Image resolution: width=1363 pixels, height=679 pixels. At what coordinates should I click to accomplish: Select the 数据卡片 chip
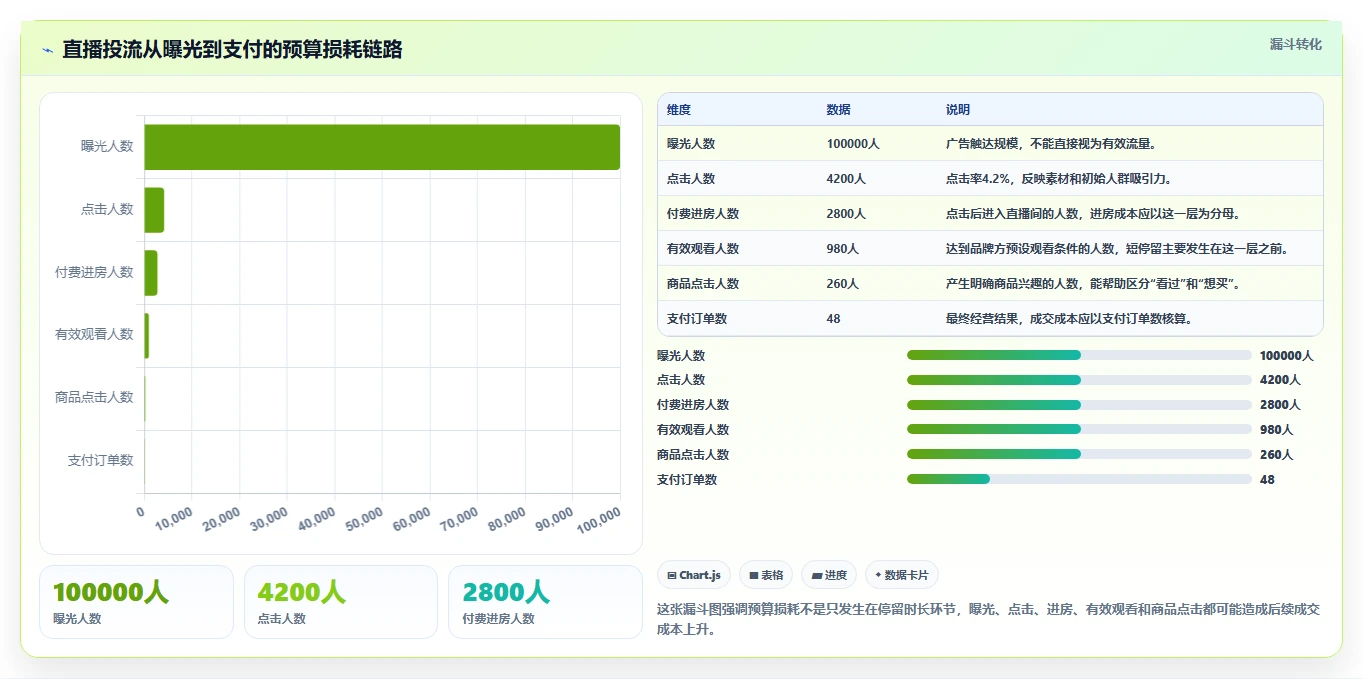pyautogui.click(x=901, y=575)
